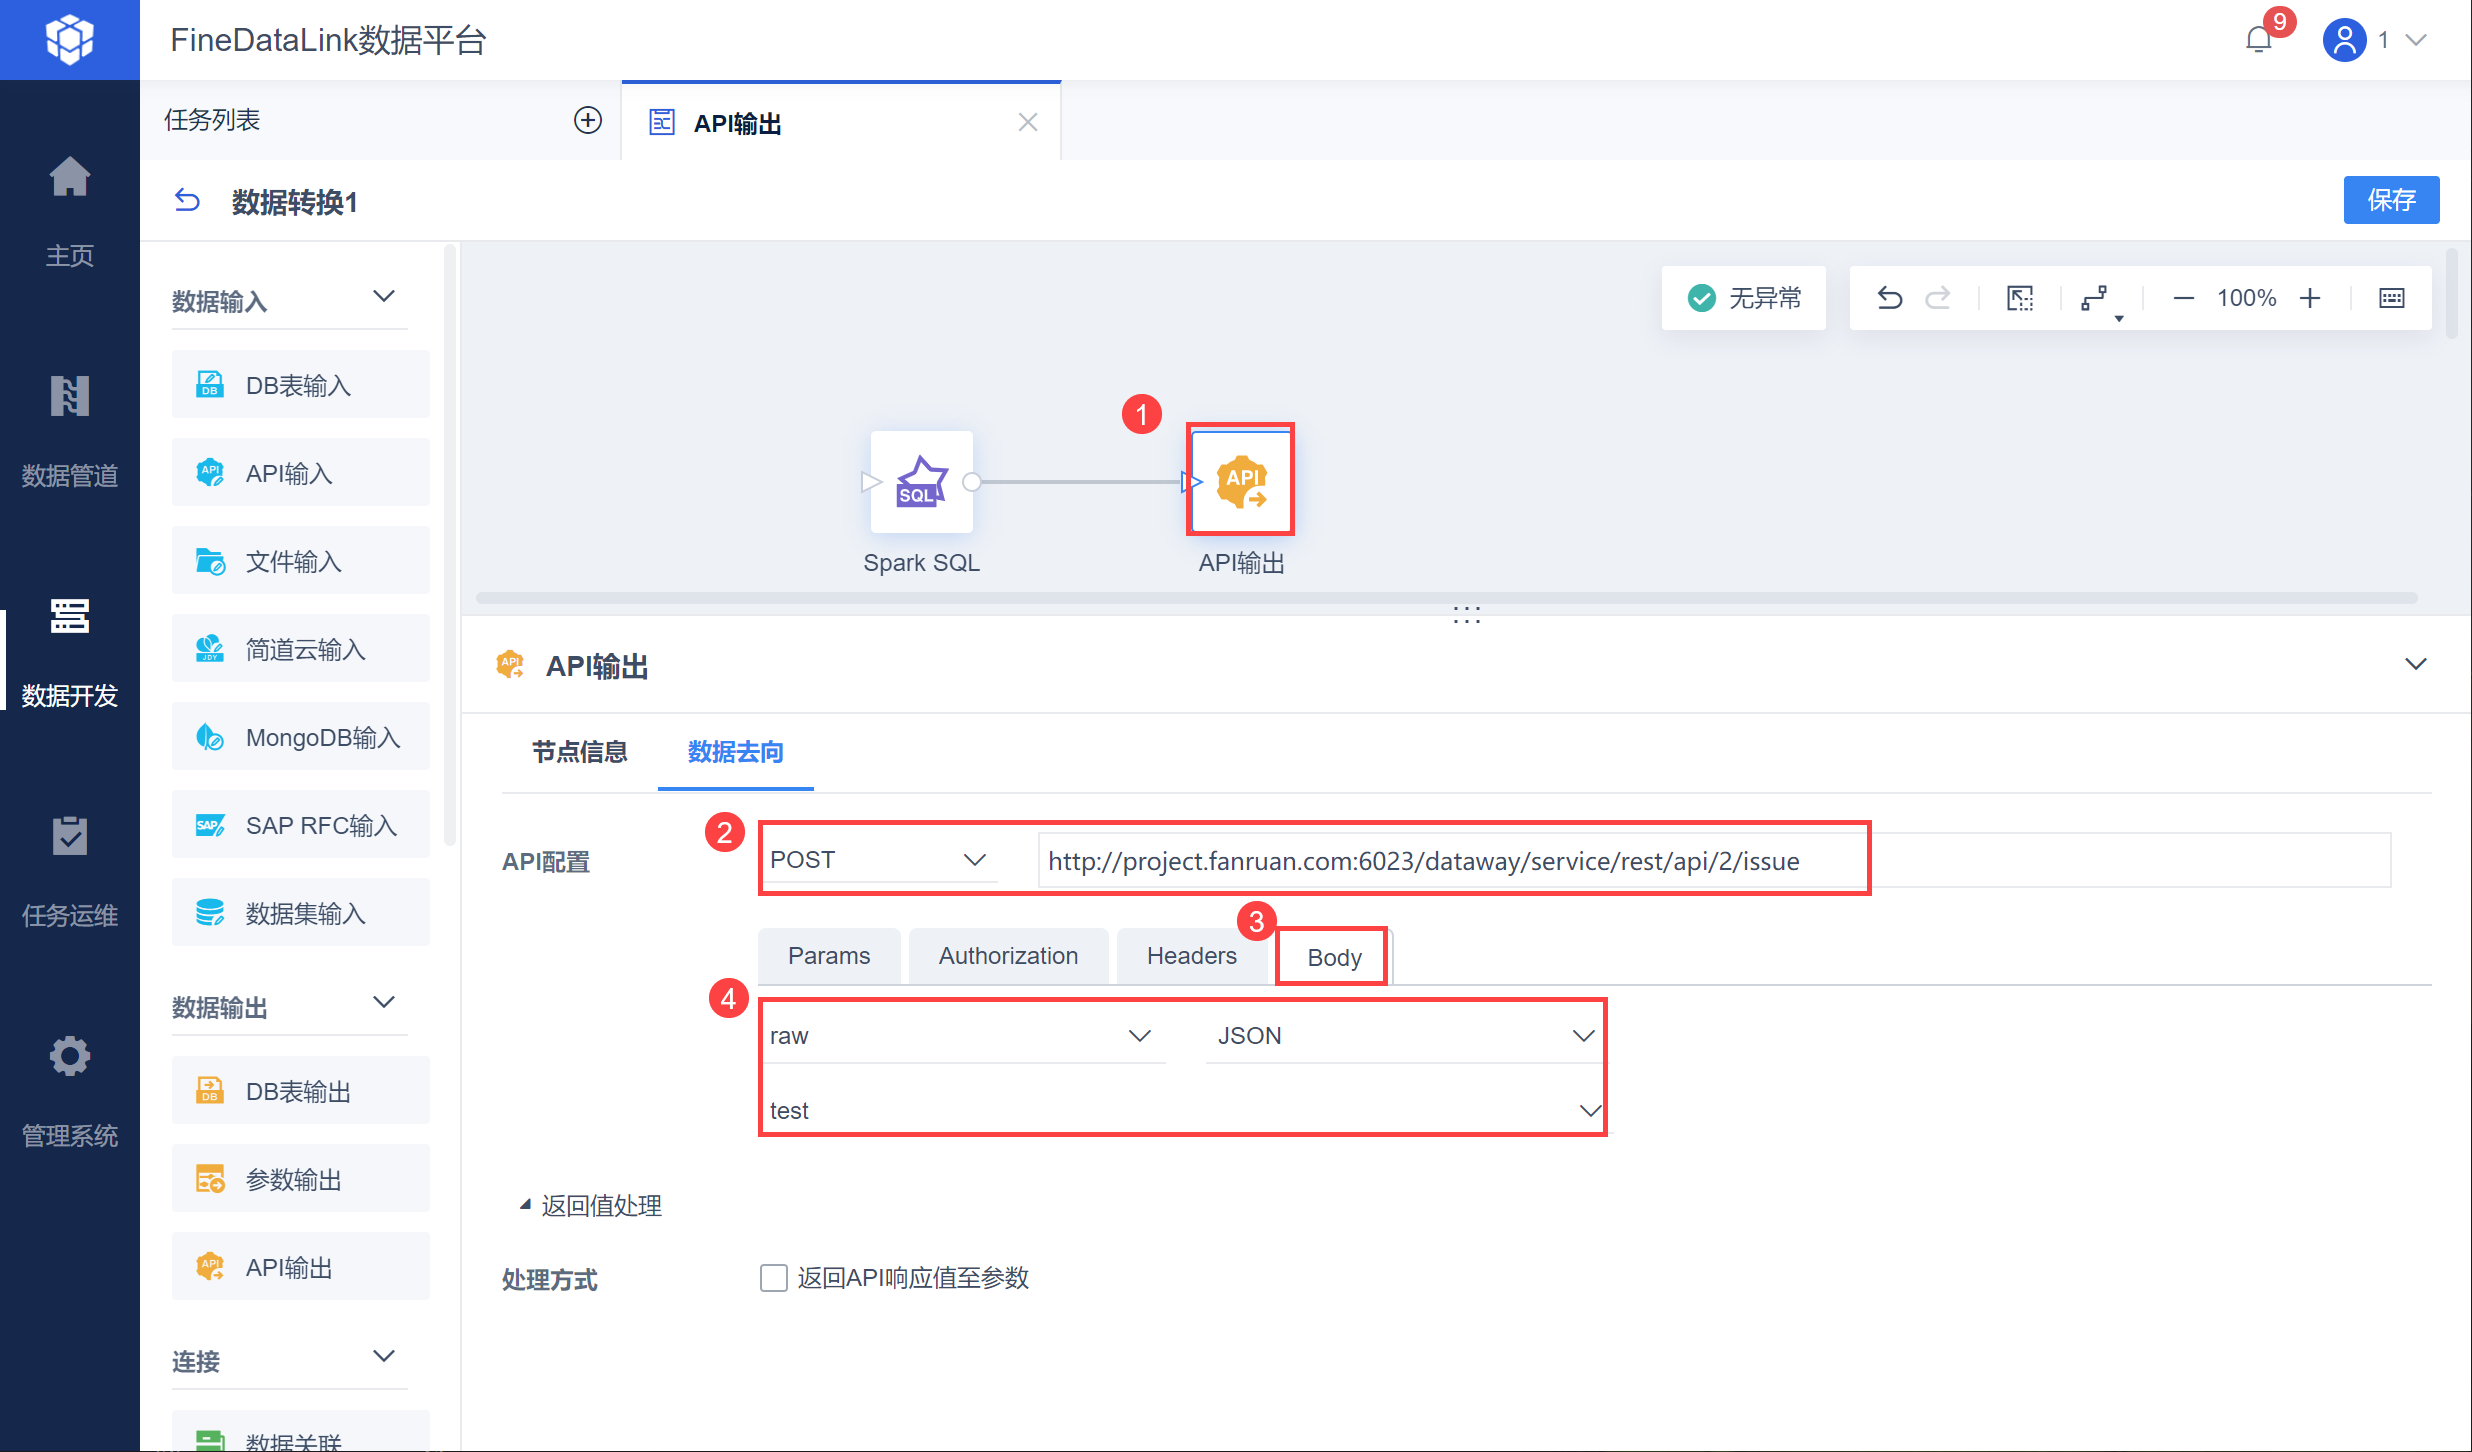
Task: Close the API输出 tab
Action: [1027, 122]
